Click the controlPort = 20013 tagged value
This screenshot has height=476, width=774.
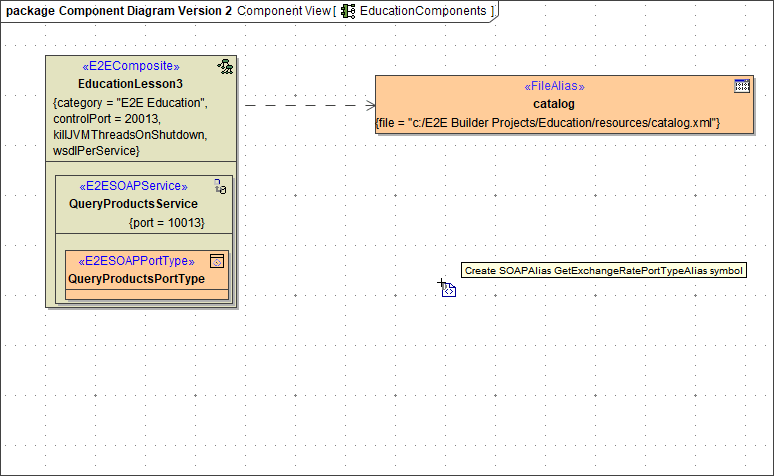pos(99,118)
